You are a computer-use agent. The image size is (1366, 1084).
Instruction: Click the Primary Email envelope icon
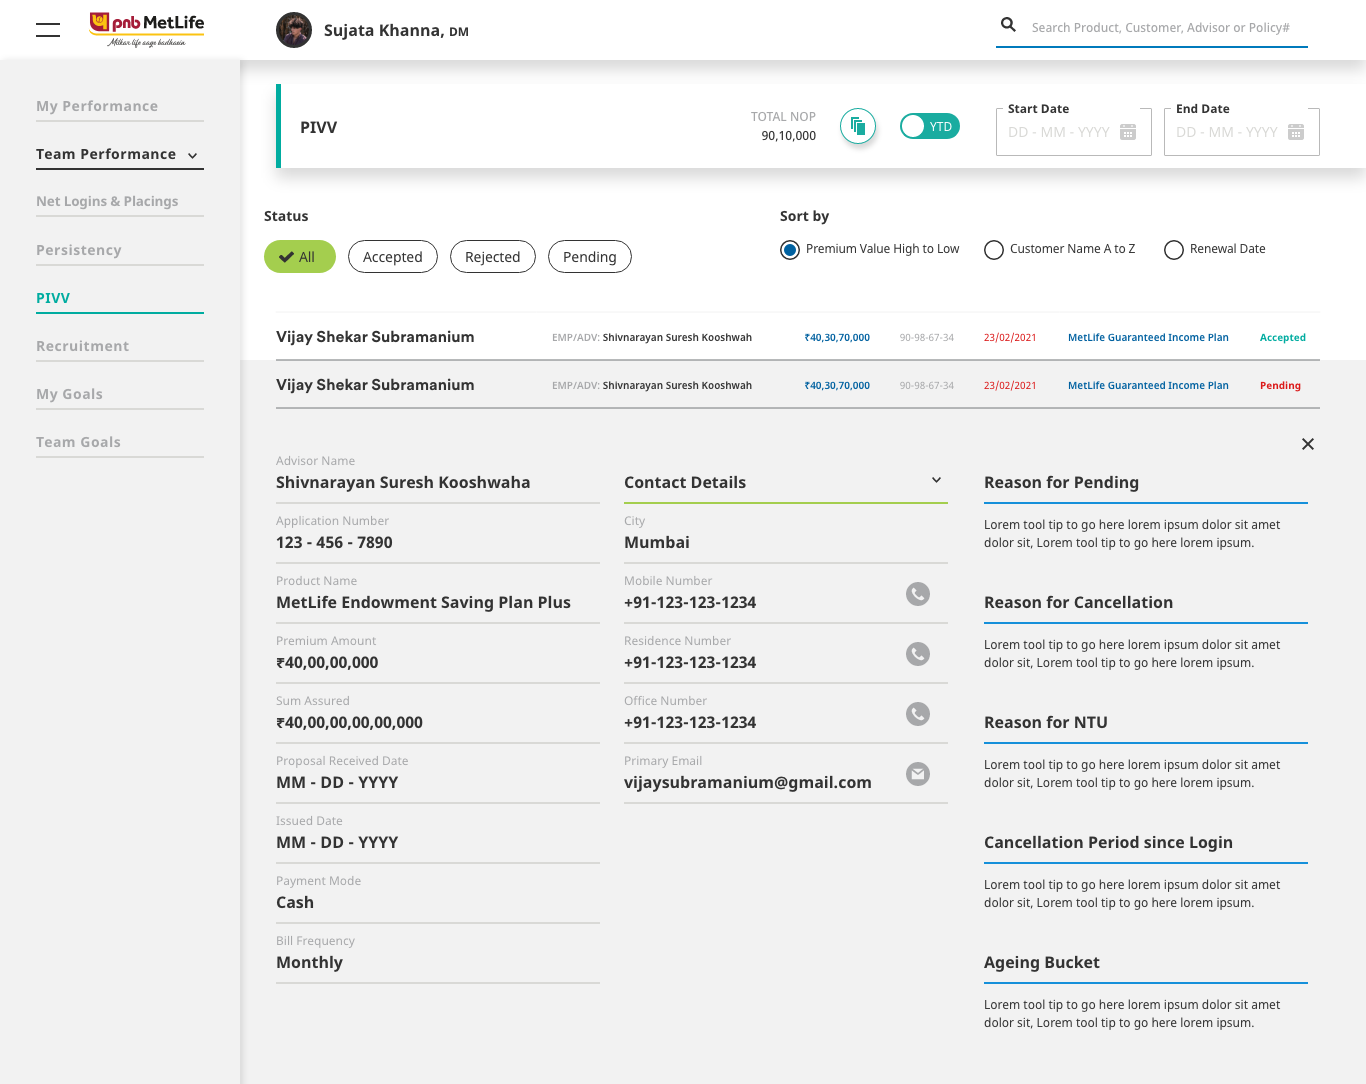click(918, 774)
